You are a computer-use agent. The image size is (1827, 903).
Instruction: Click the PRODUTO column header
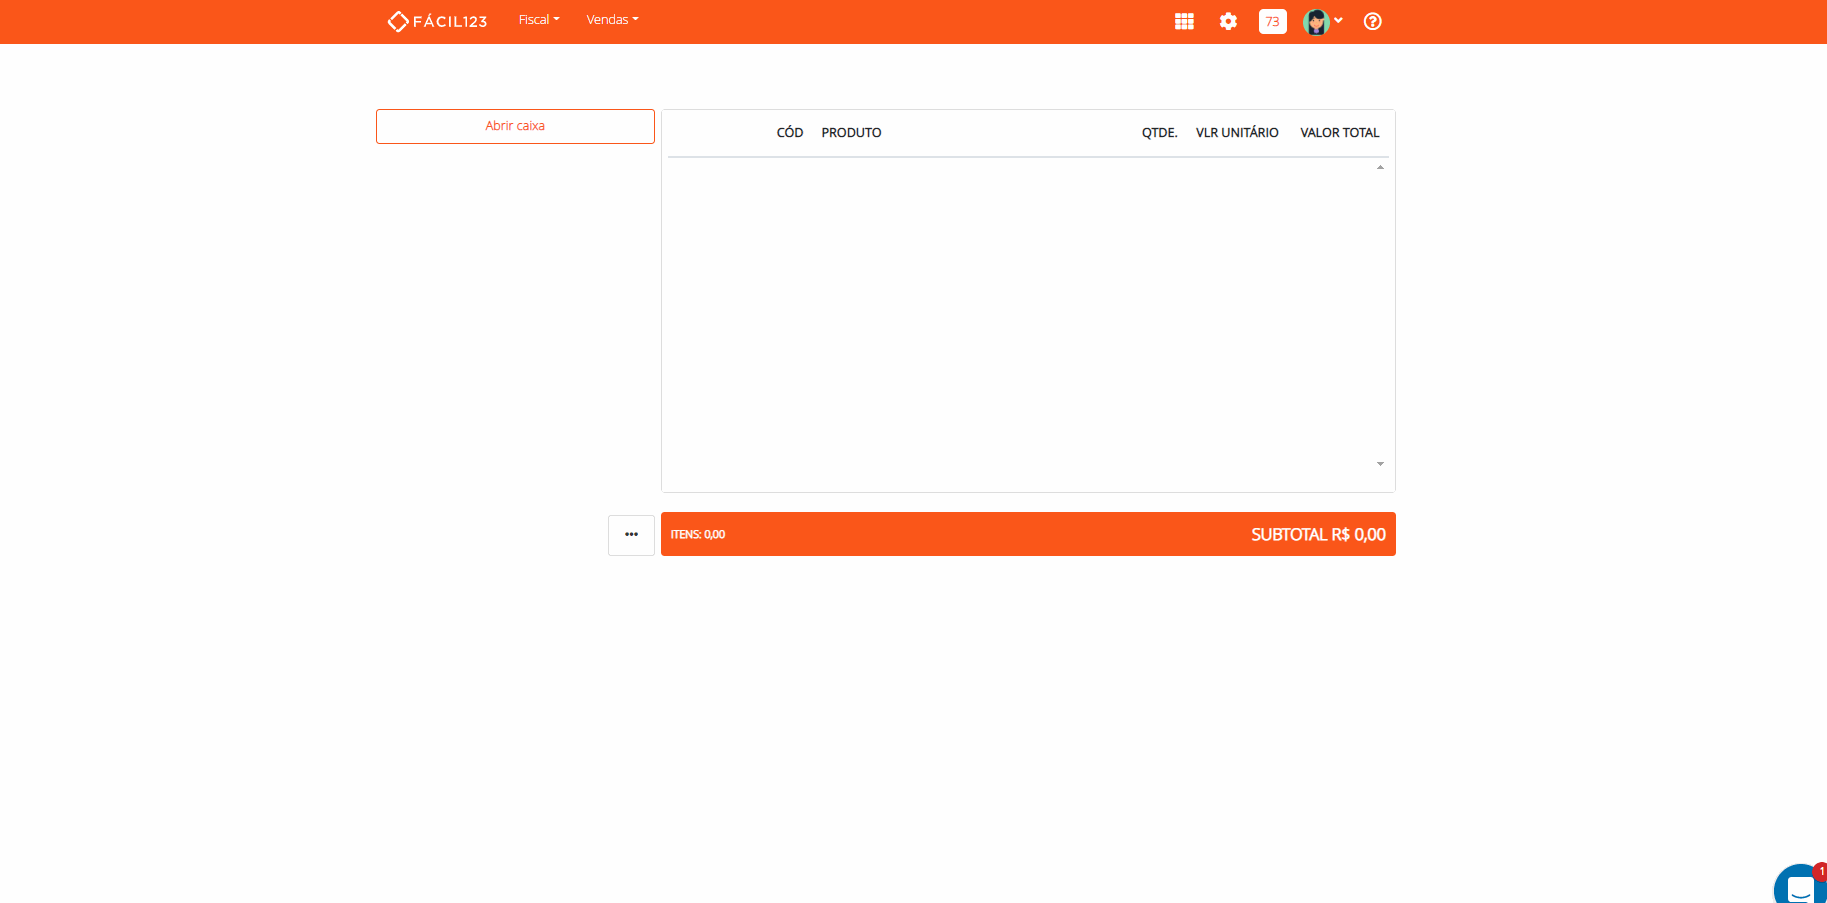[851, 133]
